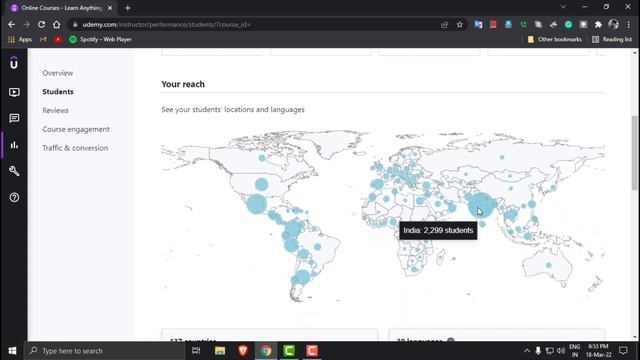Open the Brave browser from the taskbar
Image resolution: width=640 pixels, height=360 pixels.
pos(243,351)
